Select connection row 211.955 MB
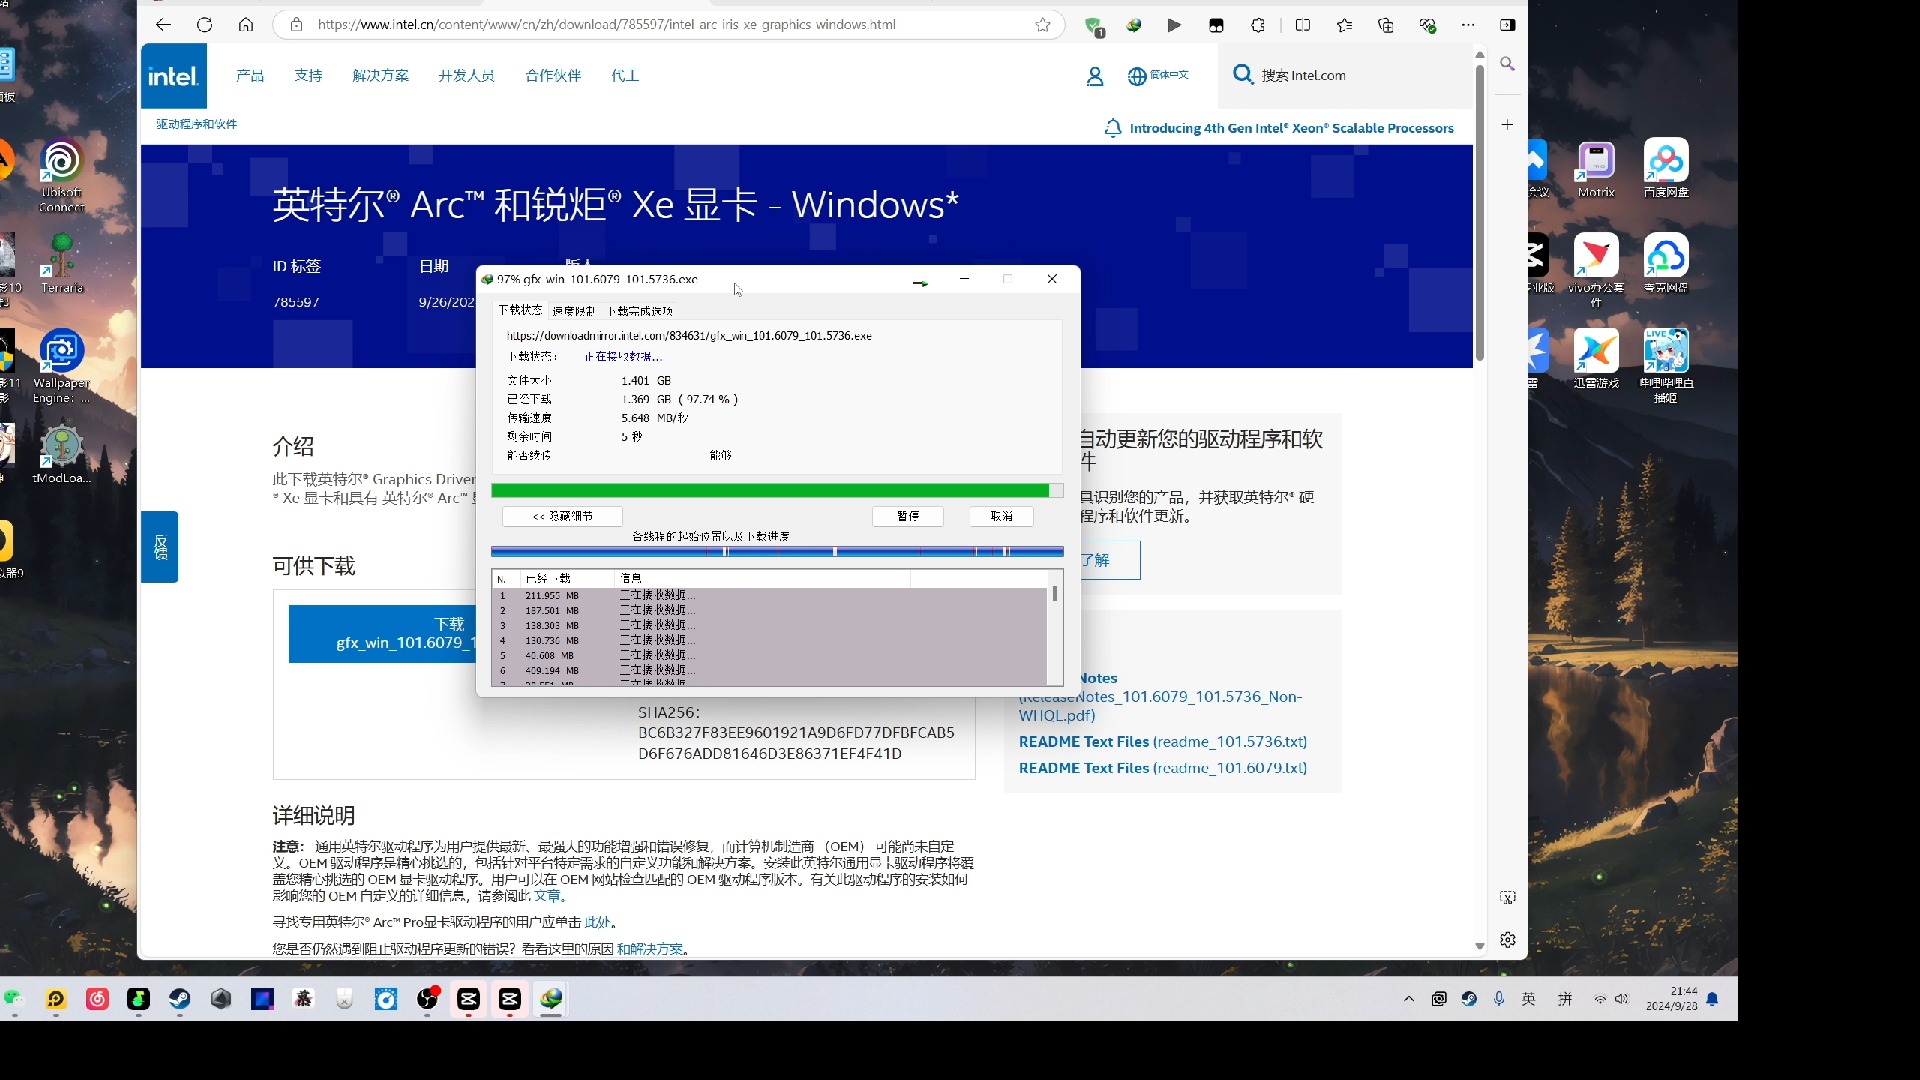Image resolution: width=1920 pixels, height=1080 pixels. click(x=770, y=595)
